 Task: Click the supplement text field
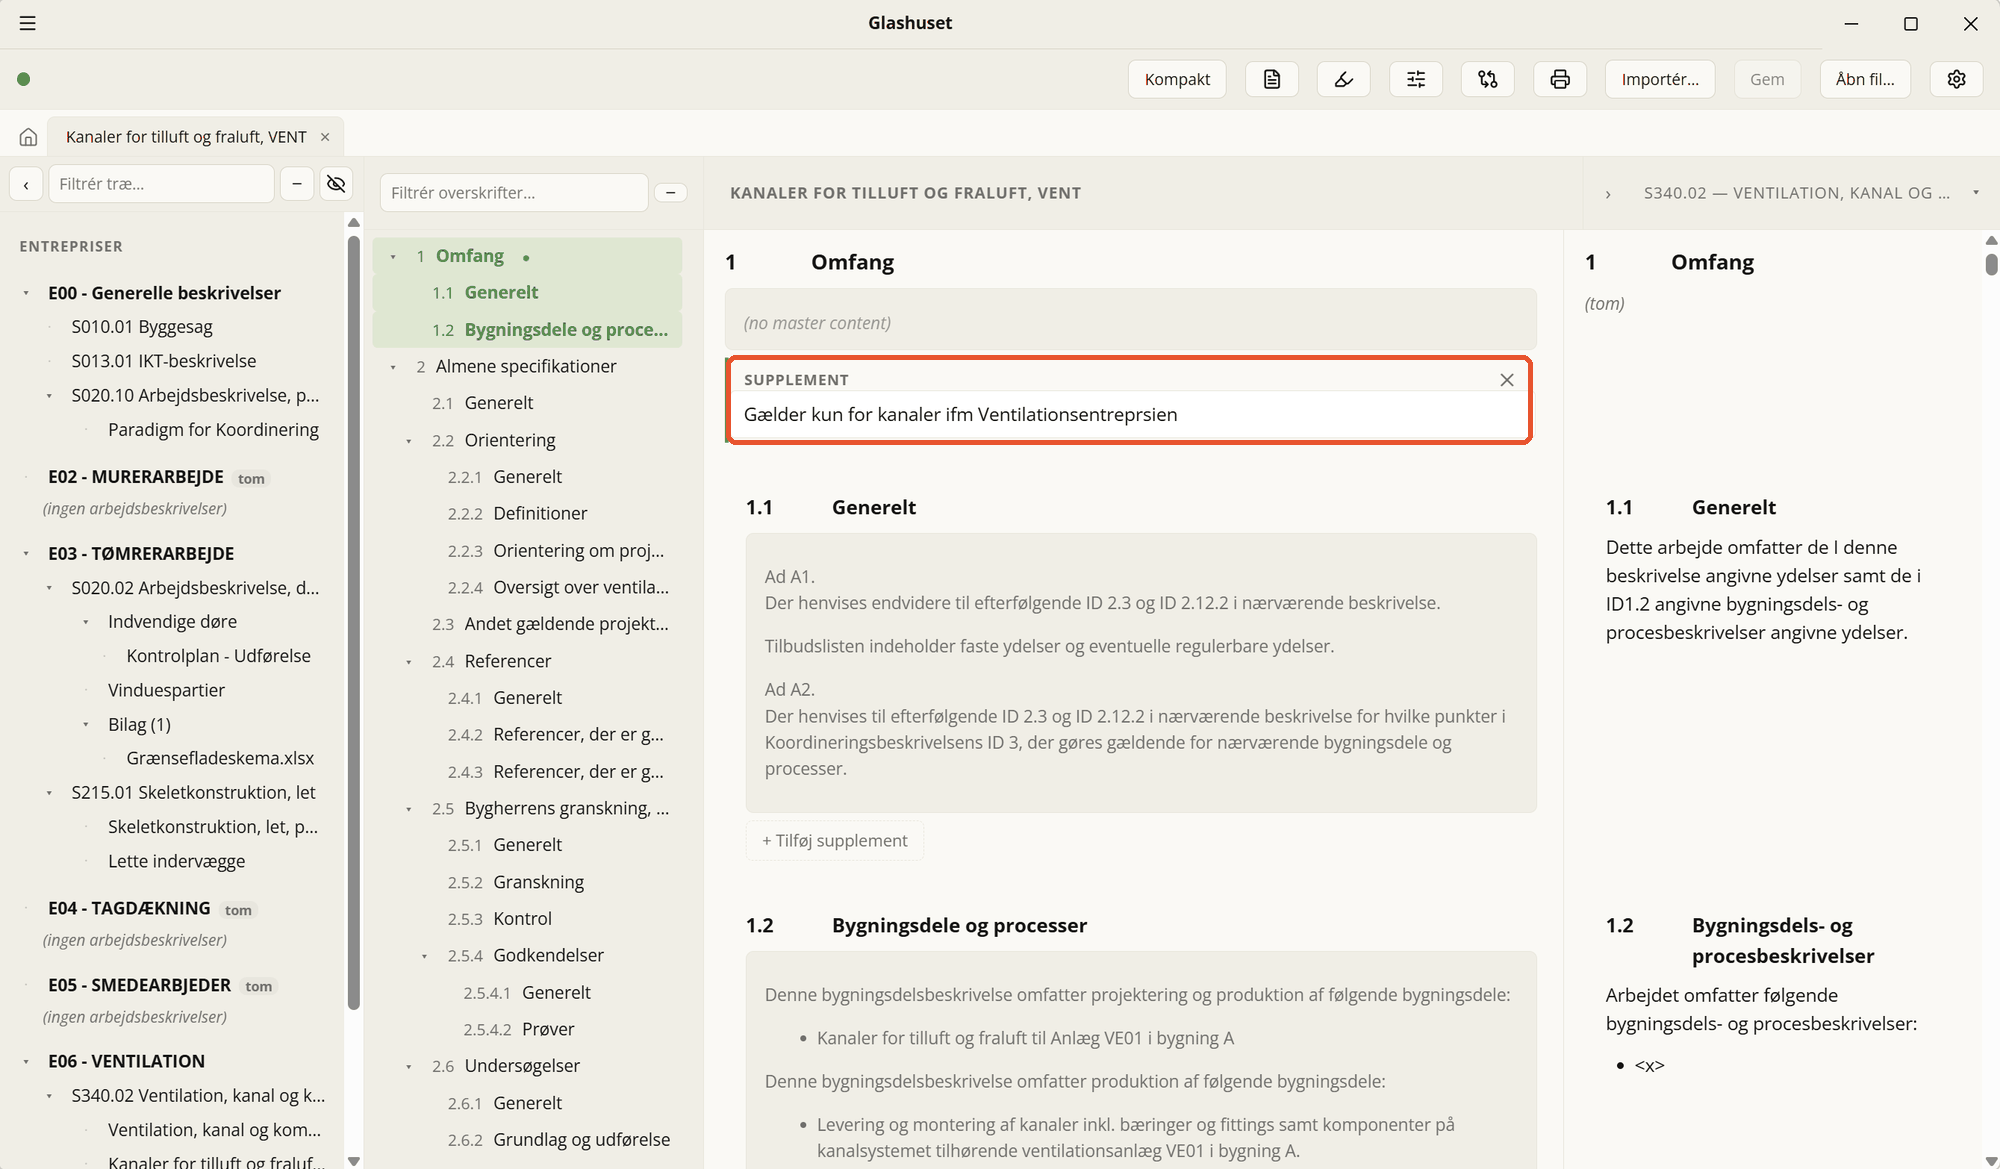[1129, 415]
